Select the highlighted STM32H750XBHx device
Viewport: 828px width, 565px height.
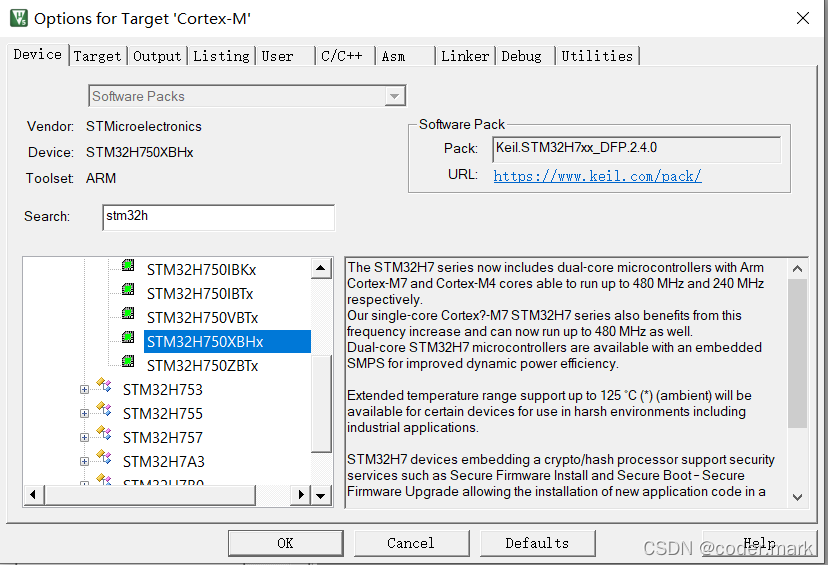[x=227, y=342]
